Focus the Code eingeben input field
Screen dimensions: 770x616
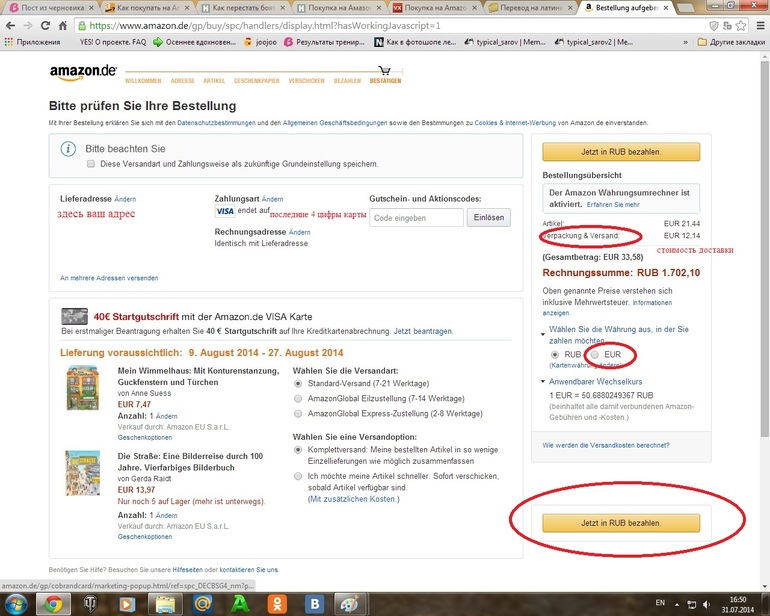[x=416, y=218]
